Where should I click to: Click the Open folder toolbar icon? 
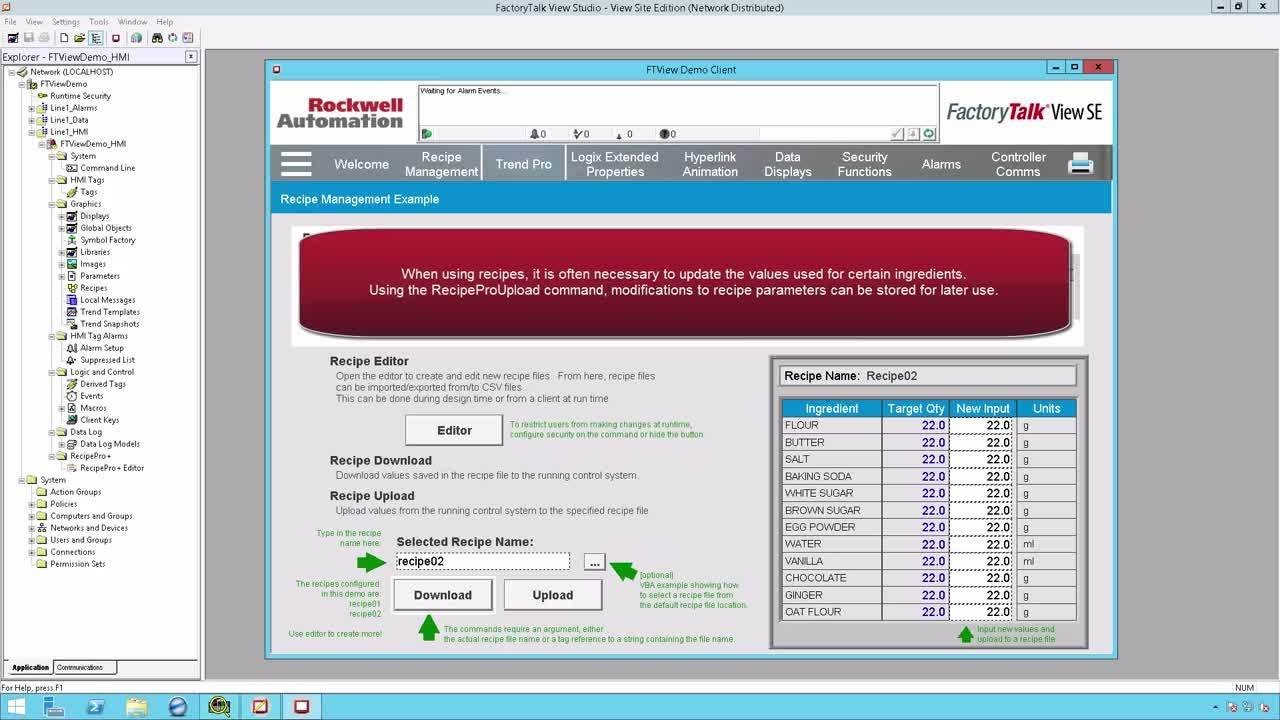coord(79,38)
